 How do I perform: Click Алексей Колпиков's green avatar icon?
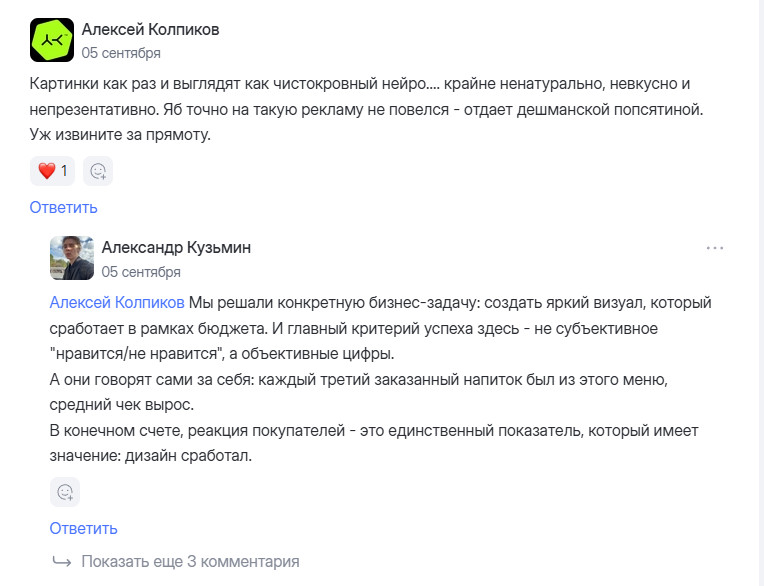click(x=52, y=40)
